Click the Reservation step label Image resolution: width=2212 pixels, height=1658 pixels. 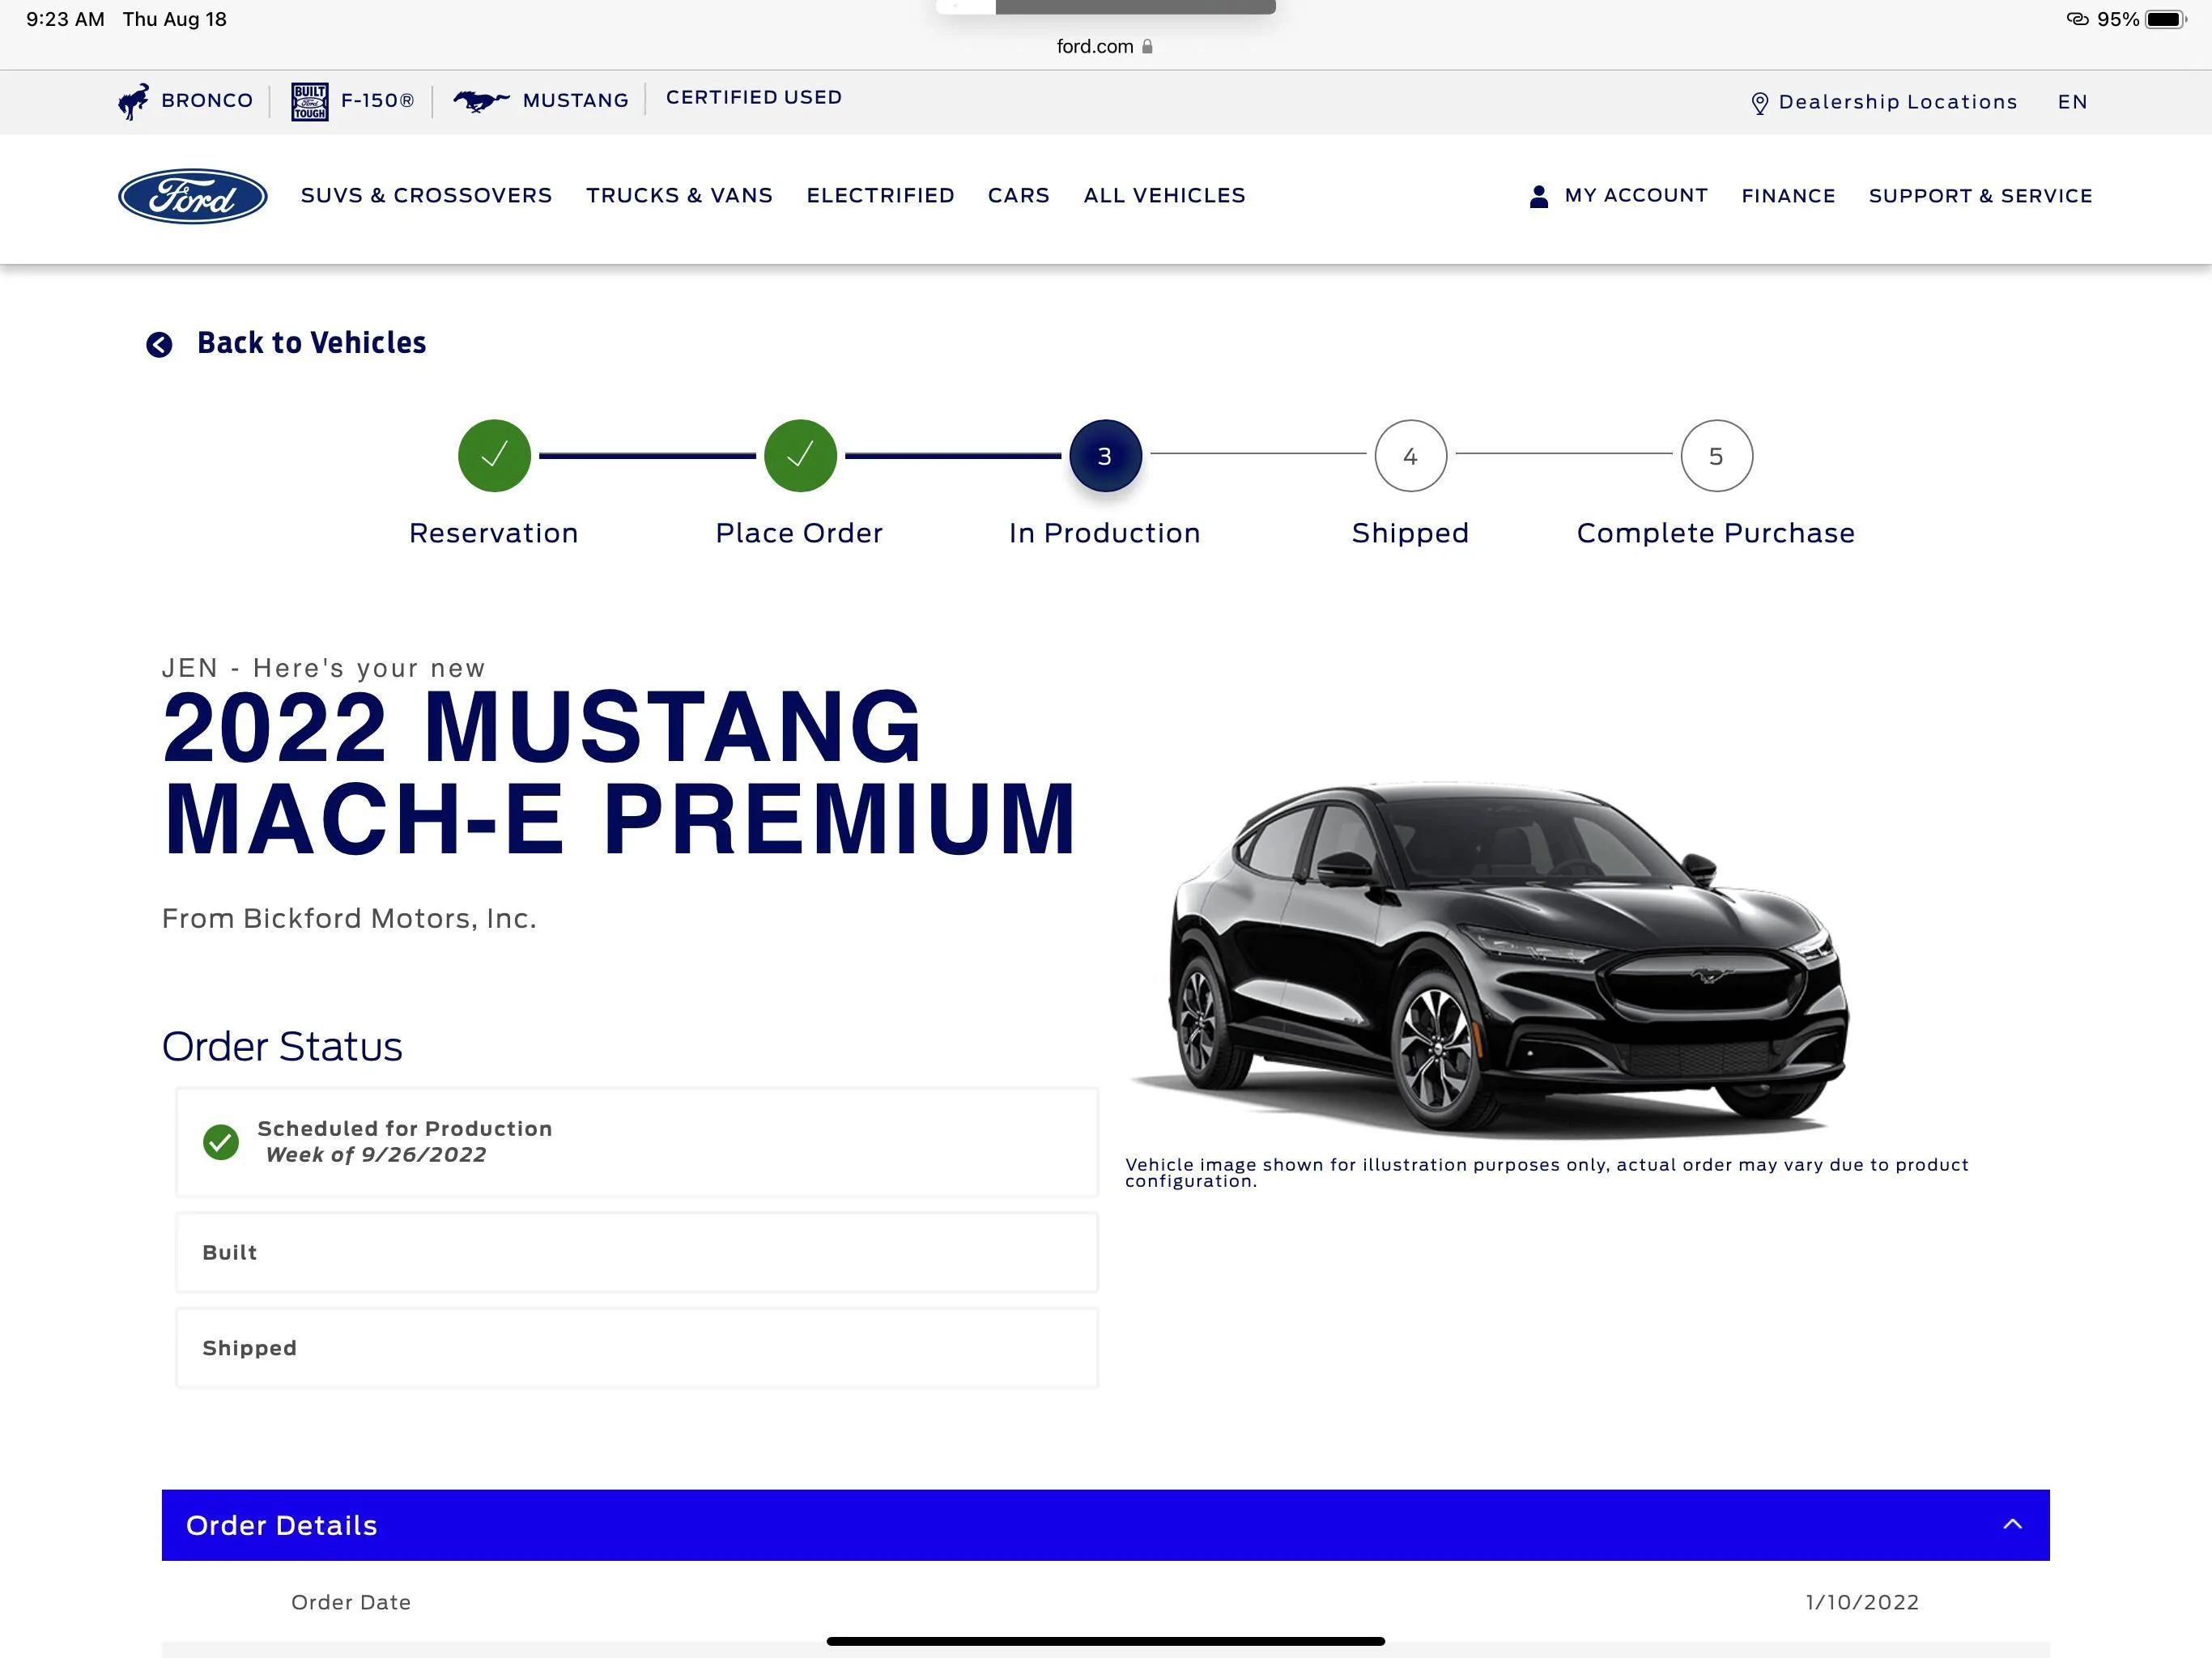click(494, 533)
